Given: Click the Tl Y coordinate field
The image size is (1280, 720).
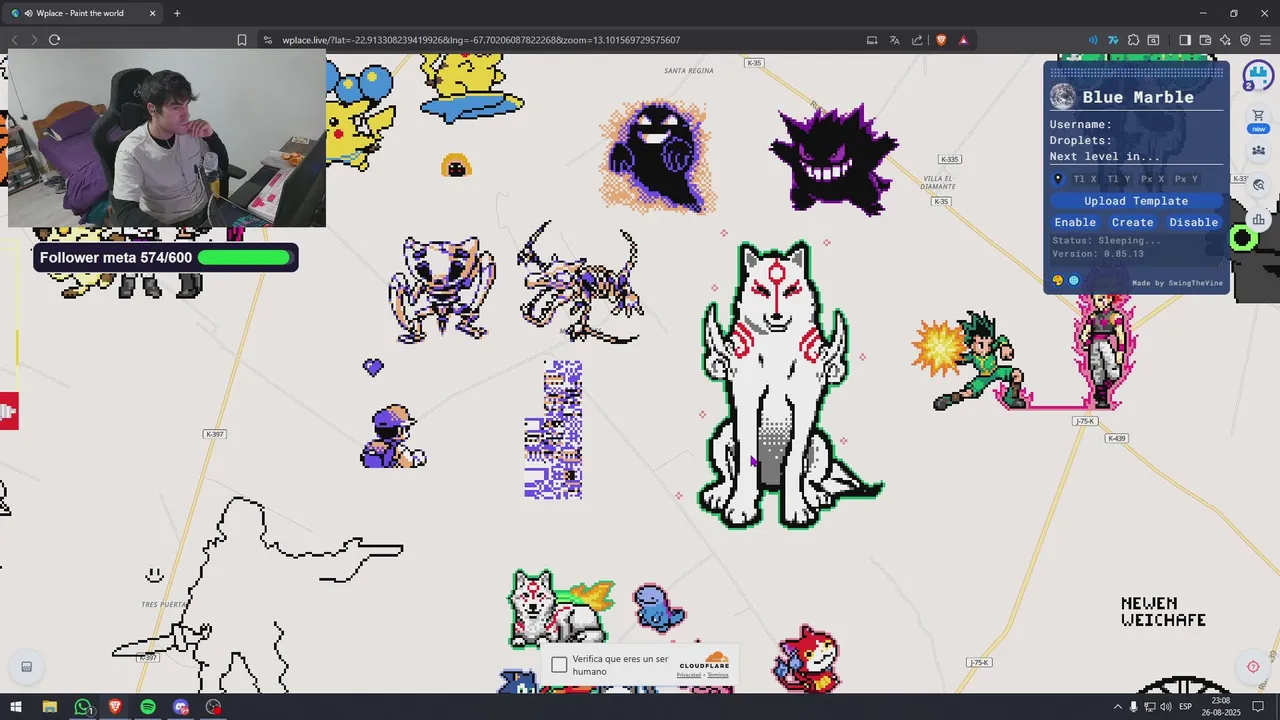Looking at the screenshot, I should tap(1119, 179).
